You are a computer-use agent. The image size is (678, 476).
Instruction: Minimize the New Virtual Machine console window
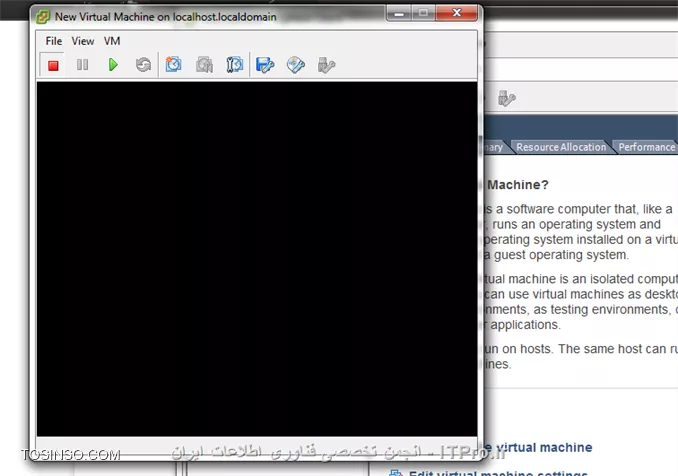tap(399, 13)
